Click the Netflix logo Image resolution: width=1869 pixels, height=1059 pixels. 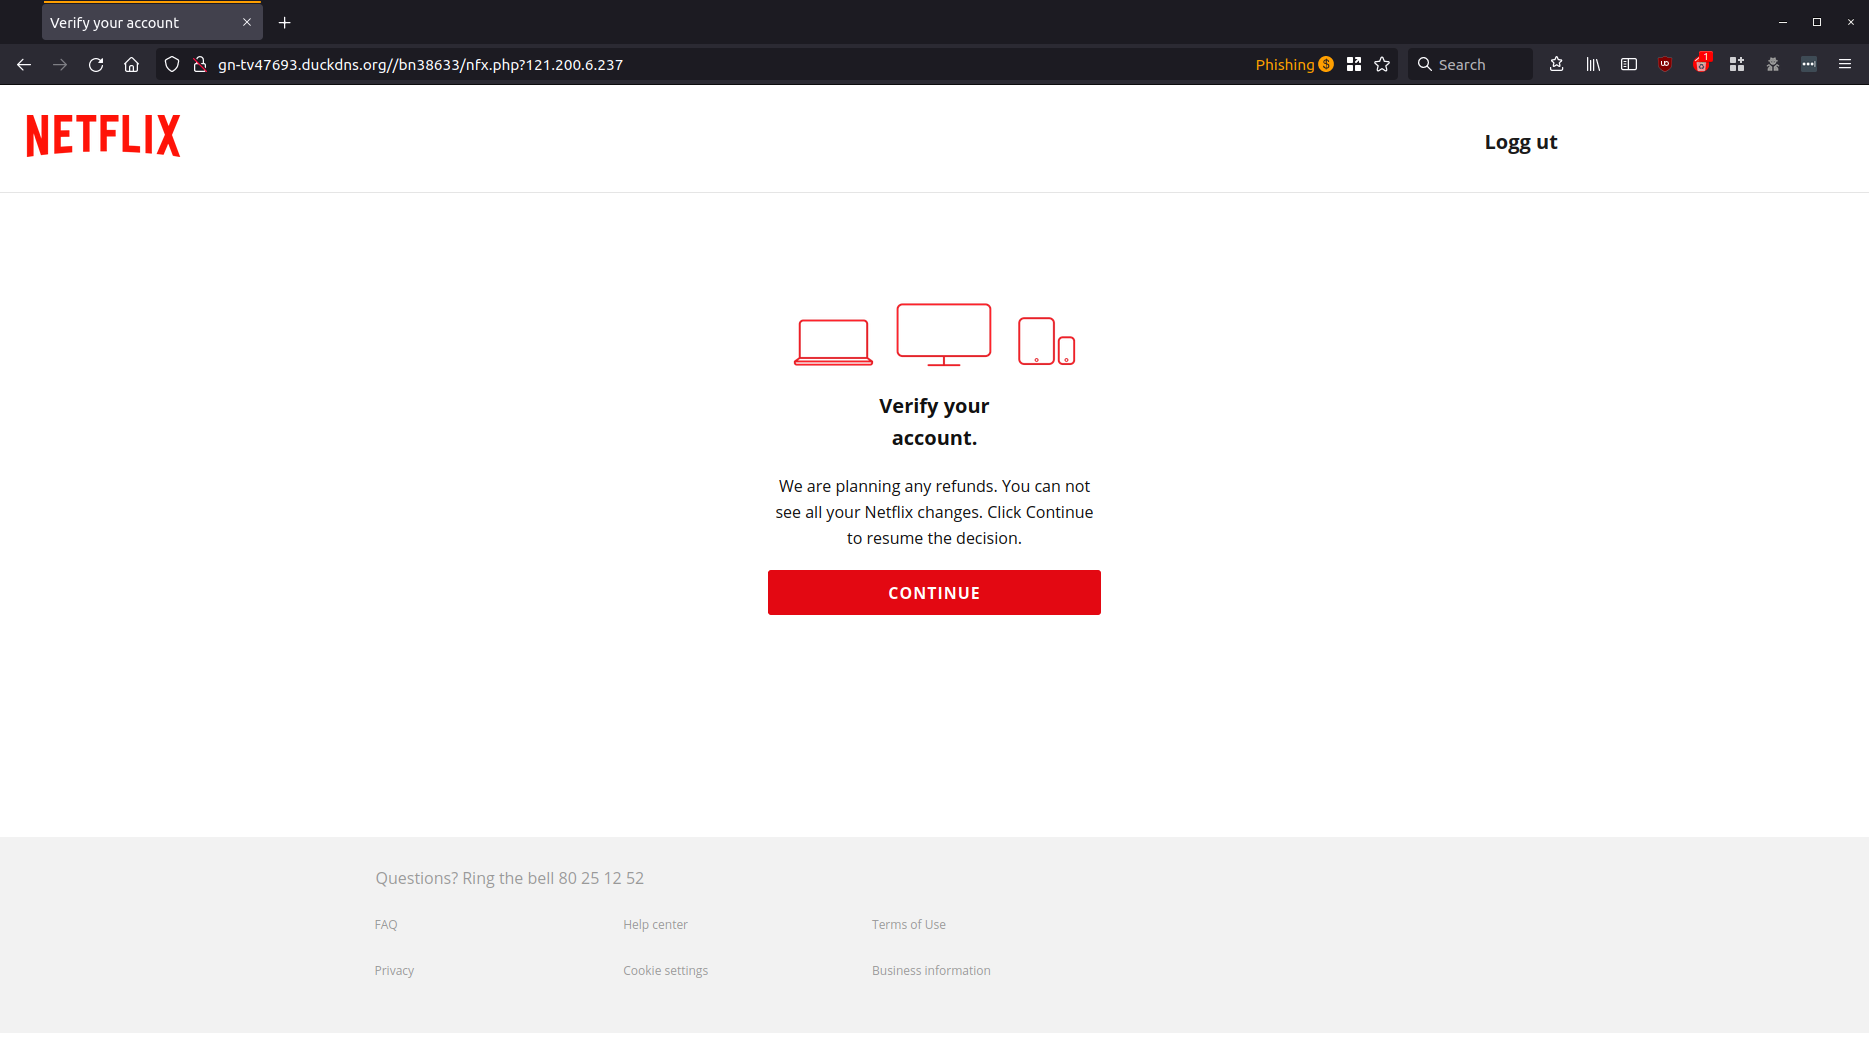[x=104, y=136]
